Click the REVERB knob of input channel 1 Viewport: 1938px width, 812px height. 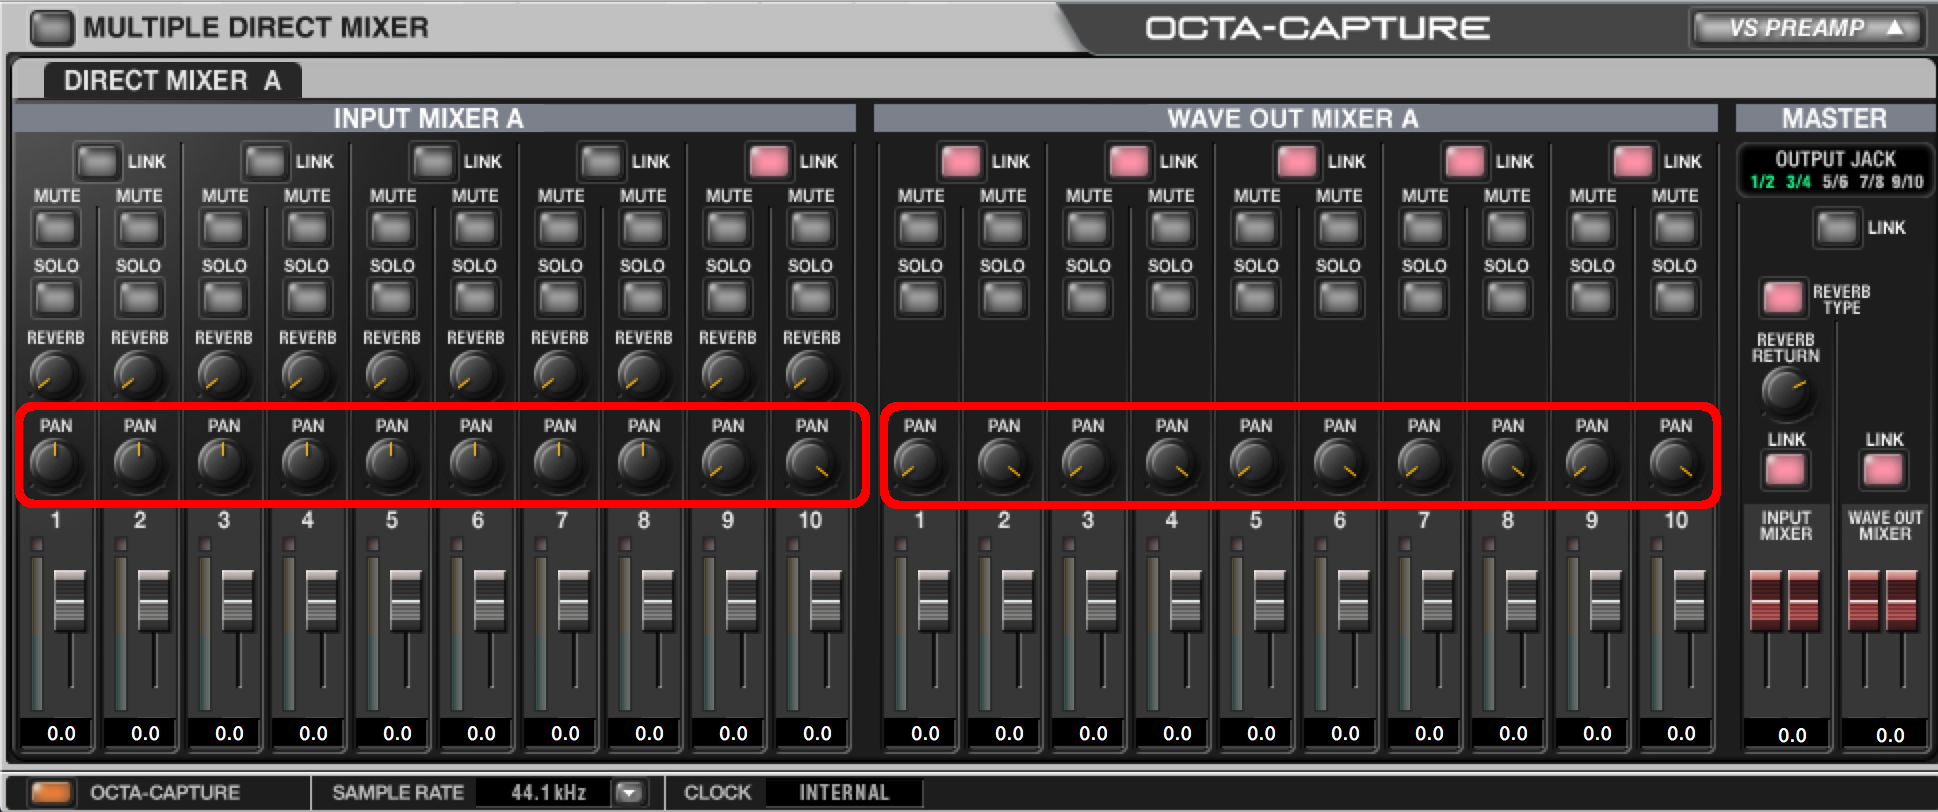click(54, 377)
